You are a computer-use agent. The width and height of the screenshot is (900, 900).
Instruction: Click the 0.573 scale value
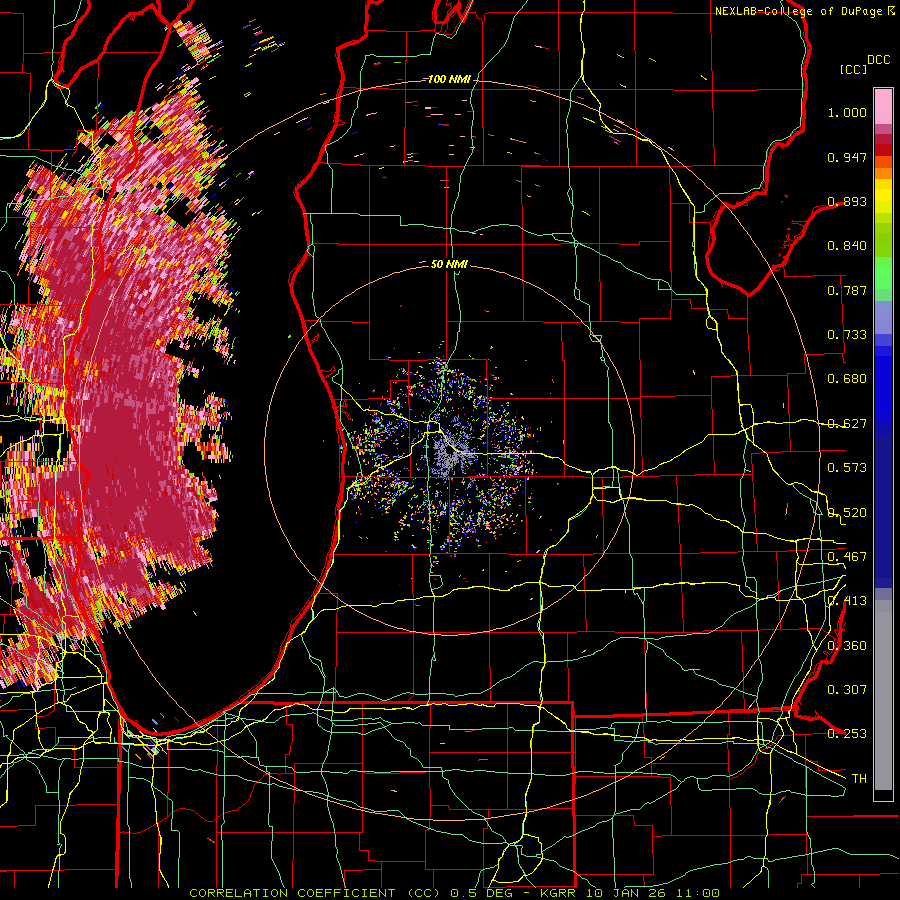pyautogui.click(x=847, y=468)
